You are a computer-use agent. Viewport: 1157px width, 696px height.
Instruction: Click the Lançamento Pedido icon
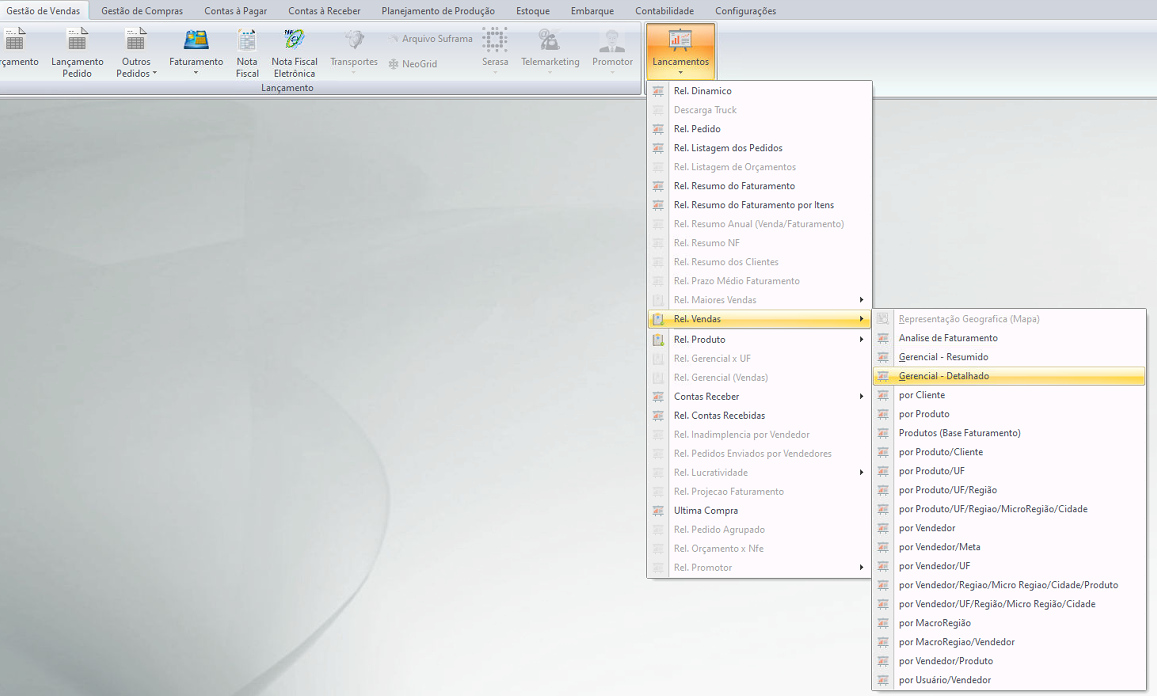[77, 41]
